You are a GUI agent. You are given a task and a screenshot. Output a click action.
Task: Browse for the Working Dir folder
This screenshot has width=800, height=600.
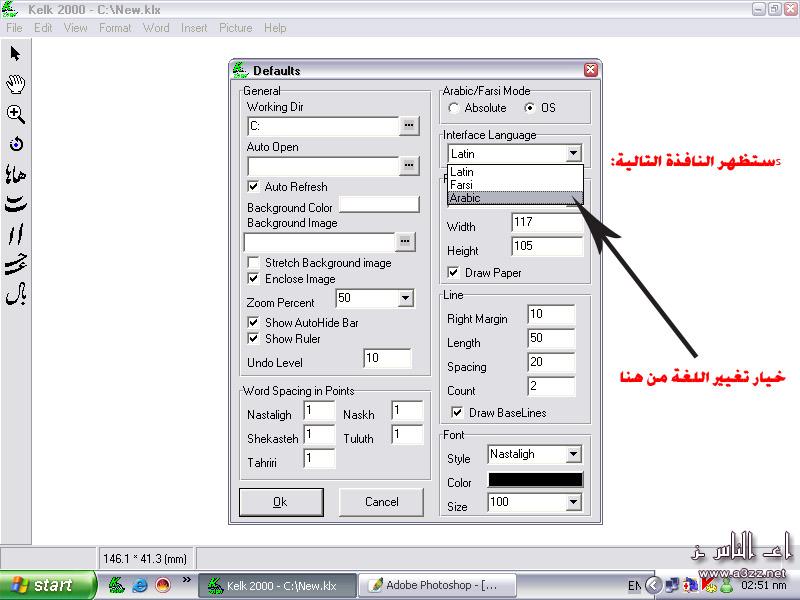click(409, 126)
